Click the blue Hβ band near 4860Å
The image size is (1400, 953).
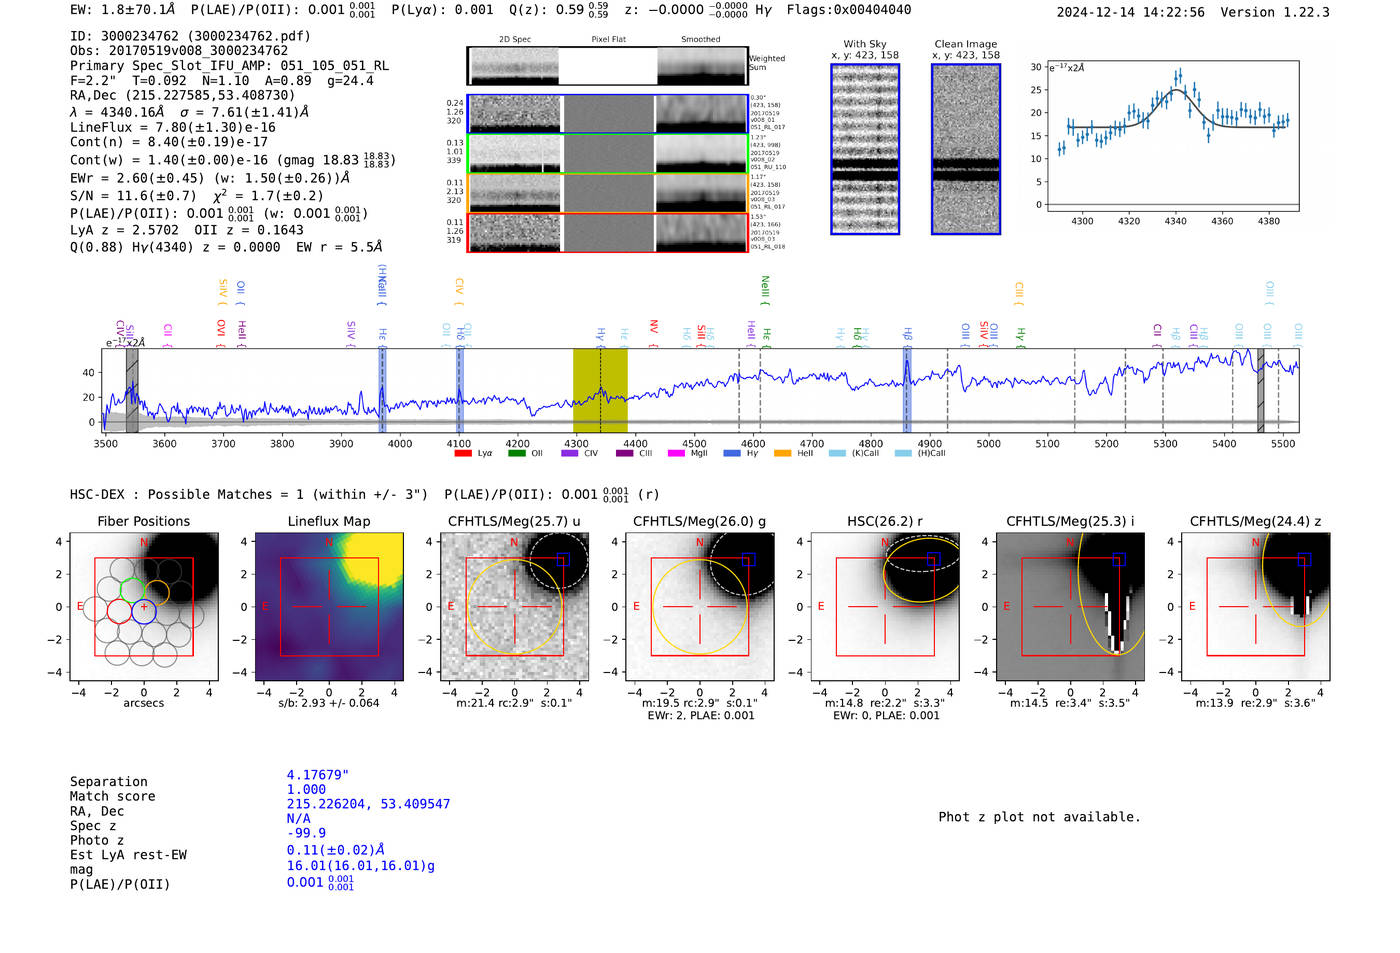click(x=907, y=390)
